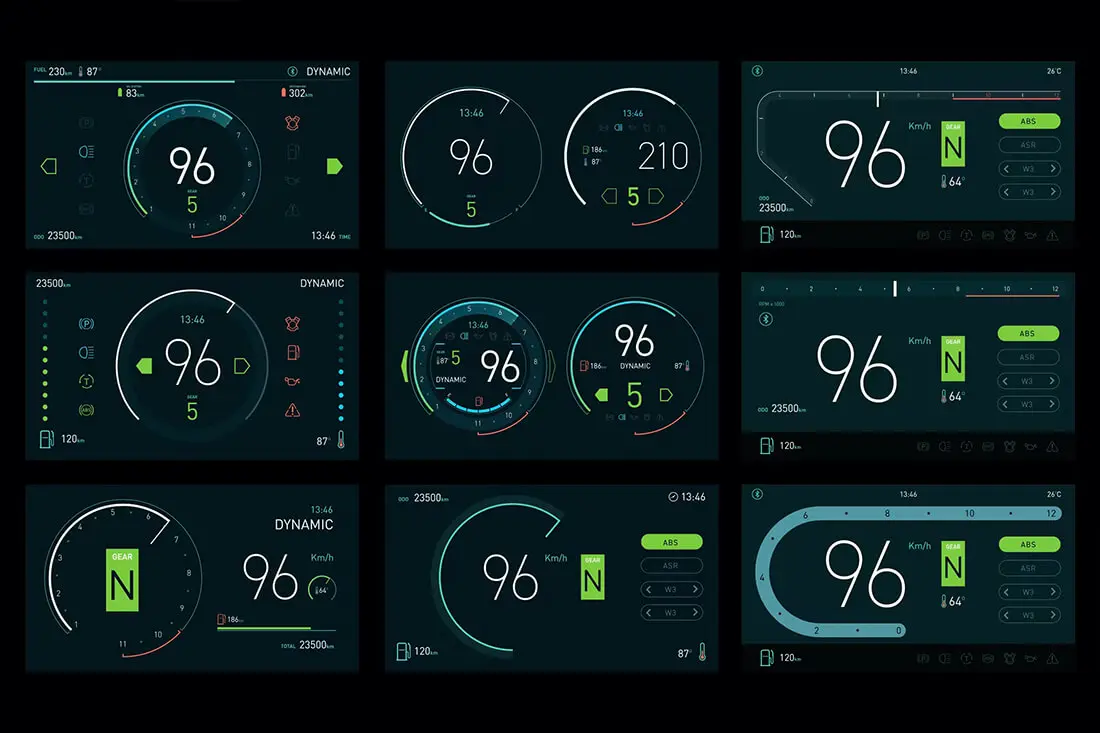Click the clock icon beside 13:46 in bottom-middle dashboard
This screenshot has height=733, width=1100.
pos(672,497)
